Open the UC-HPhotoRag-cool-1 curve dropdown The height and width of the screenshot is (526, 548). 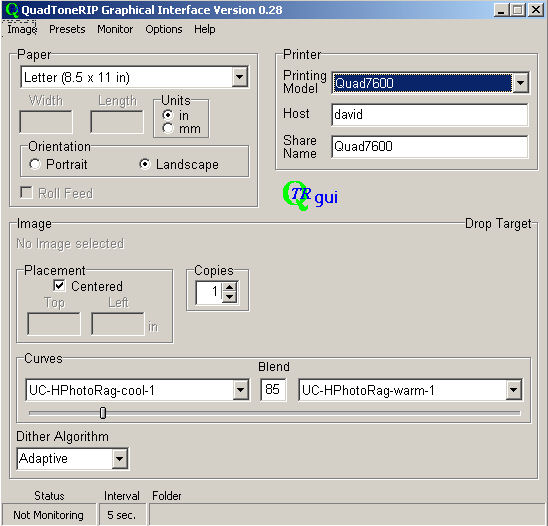coord(241,390)
